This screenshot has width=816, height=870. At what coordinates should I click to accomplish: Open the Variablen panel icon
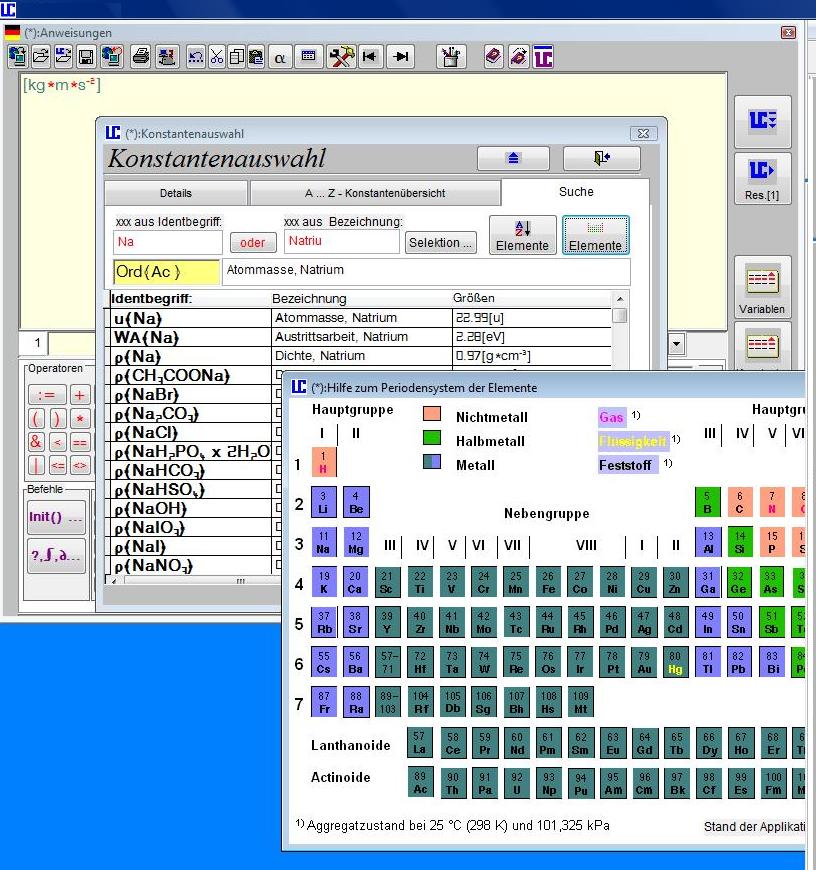(x=762, y=287)
